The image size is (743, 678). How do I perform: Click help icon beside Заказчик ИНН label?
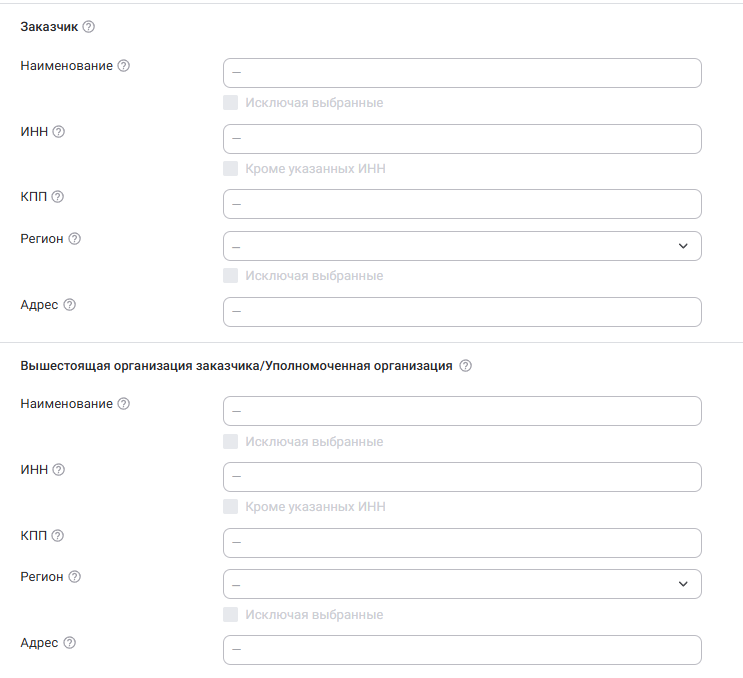pos(58,132)
